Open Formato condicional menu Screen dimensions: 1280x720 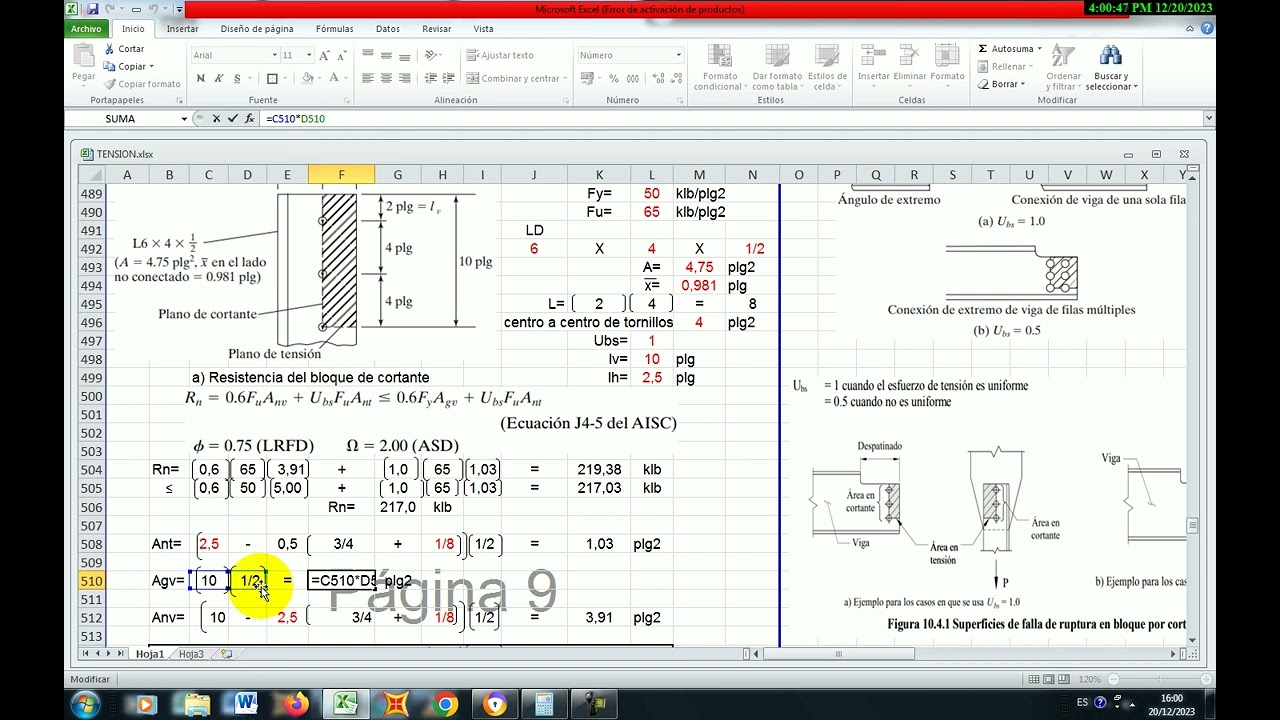719,68
